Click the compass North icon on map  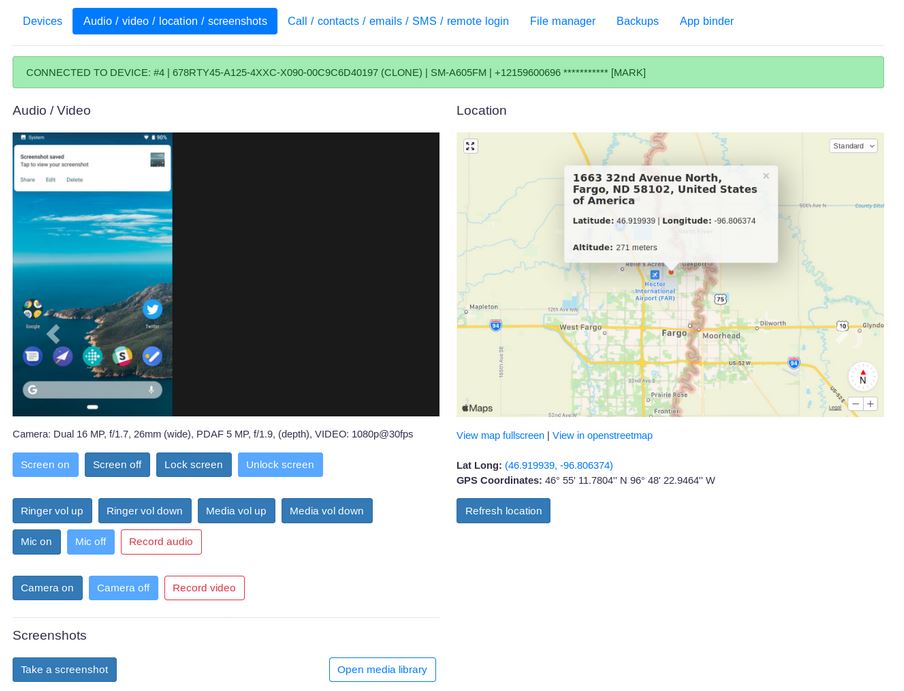pyautogui.click(x=862, y=376)
